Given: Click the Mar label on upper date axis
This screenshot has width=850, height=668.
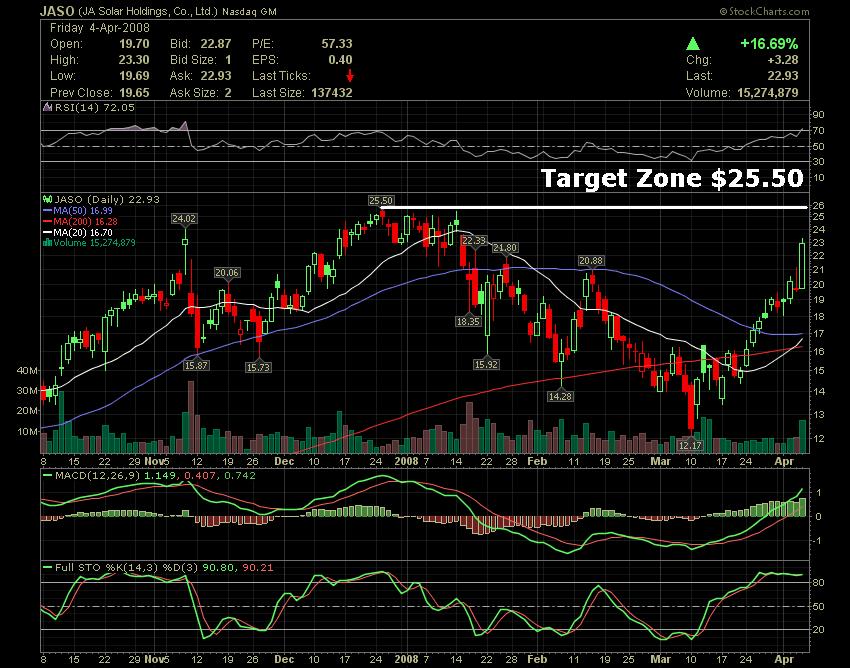Looking at the screenshot, I should pos(660,461).
